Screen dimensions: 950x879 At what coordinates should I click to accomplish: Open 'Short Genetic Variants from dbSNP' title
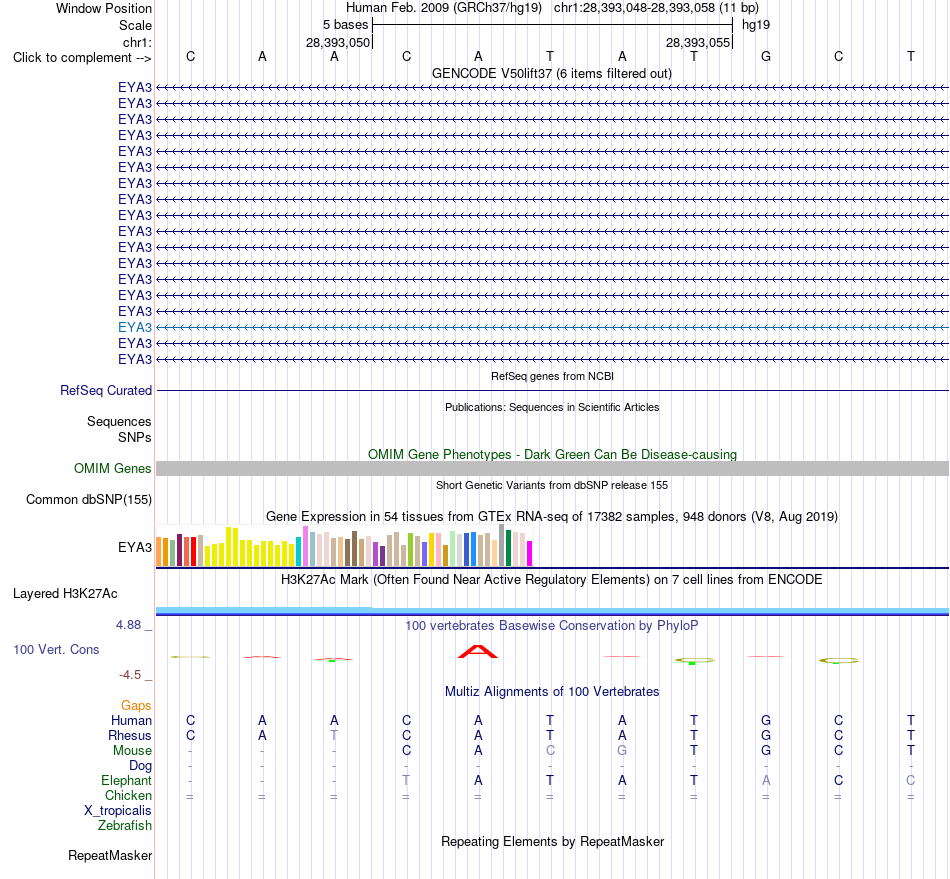coord(552,485)
